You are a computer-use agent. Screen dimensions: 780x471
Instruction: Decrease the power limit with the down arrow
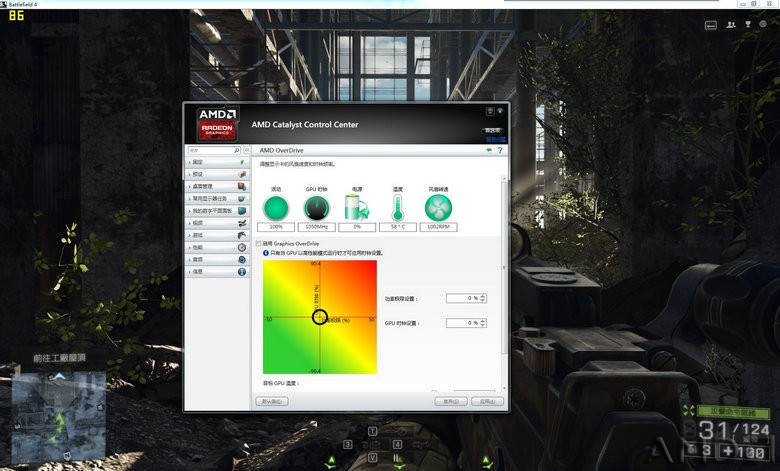483,301
